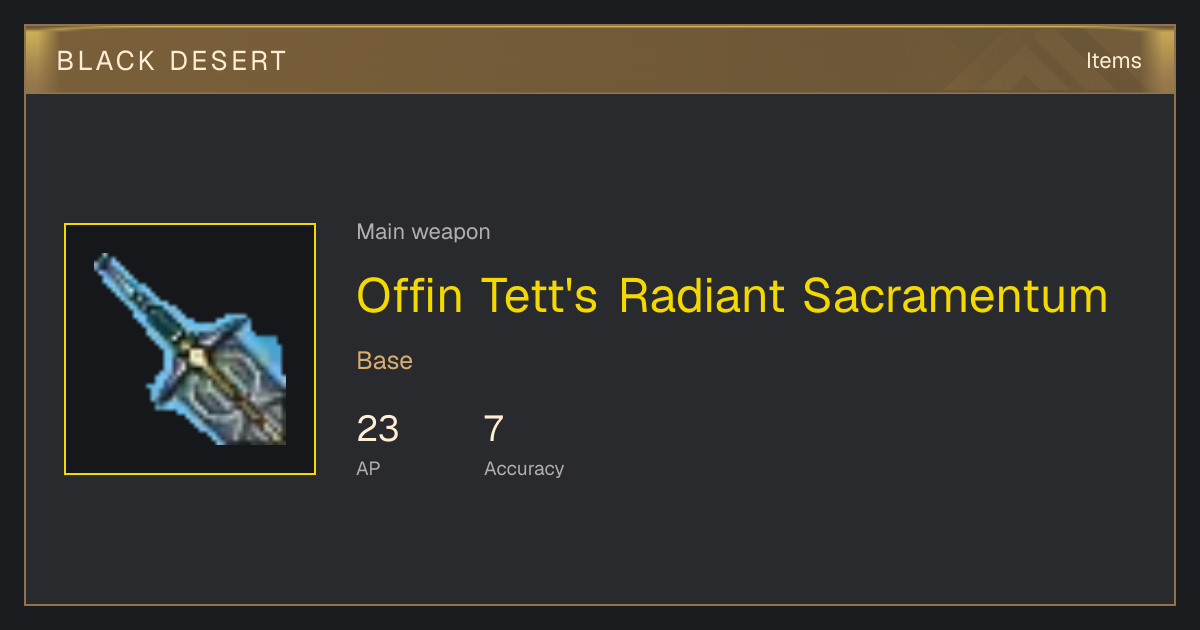This screenshot has height=630, width=1200.
Task: Click the word Tett's in the item name
Action: point(541,296)
